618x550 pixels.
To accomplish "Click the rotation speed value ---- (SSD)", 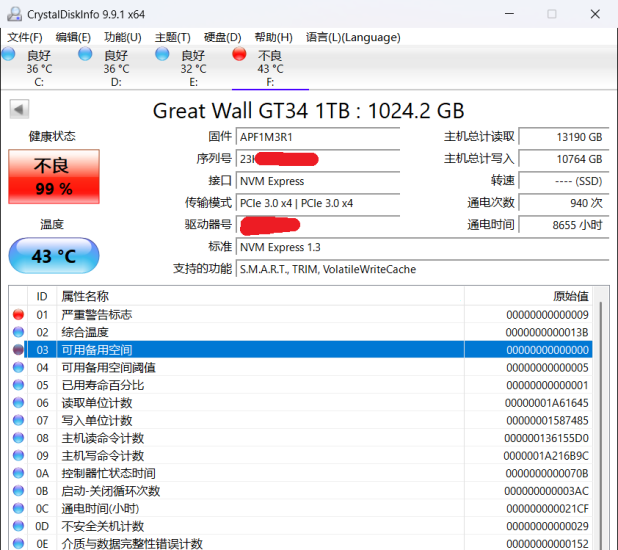I will (564, 181).
